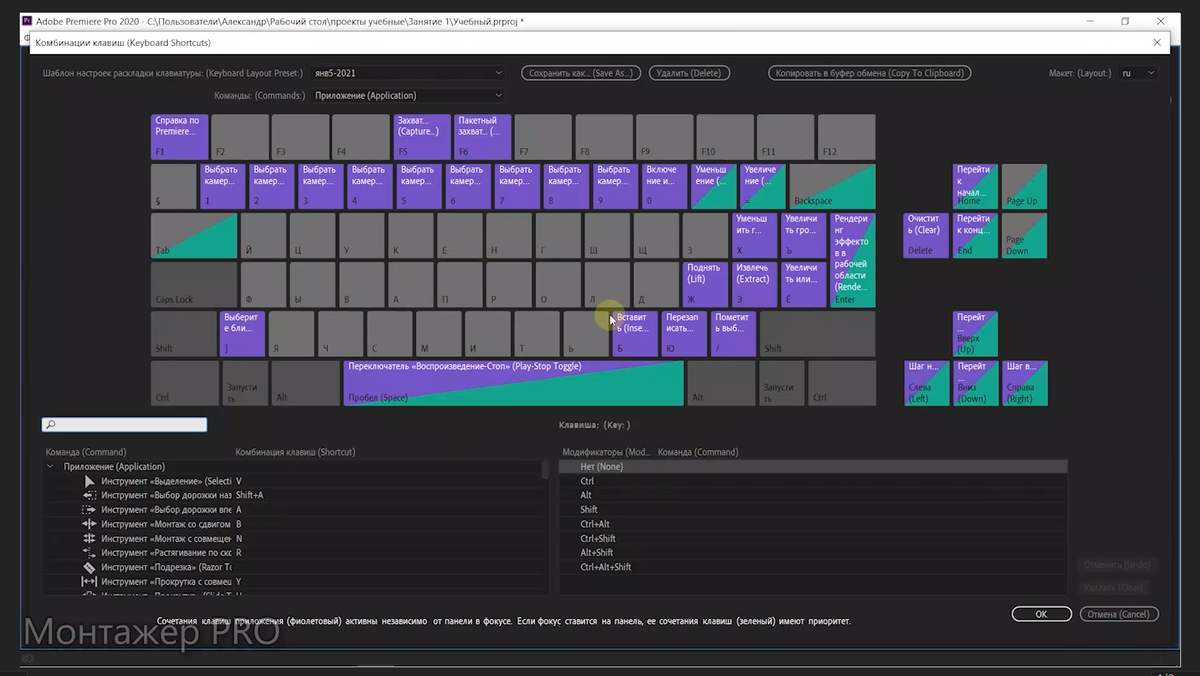Click the Rate Stretch tool icon (R)
Image resolution: width=1200 pixels, height=676 pixels.
89,553
